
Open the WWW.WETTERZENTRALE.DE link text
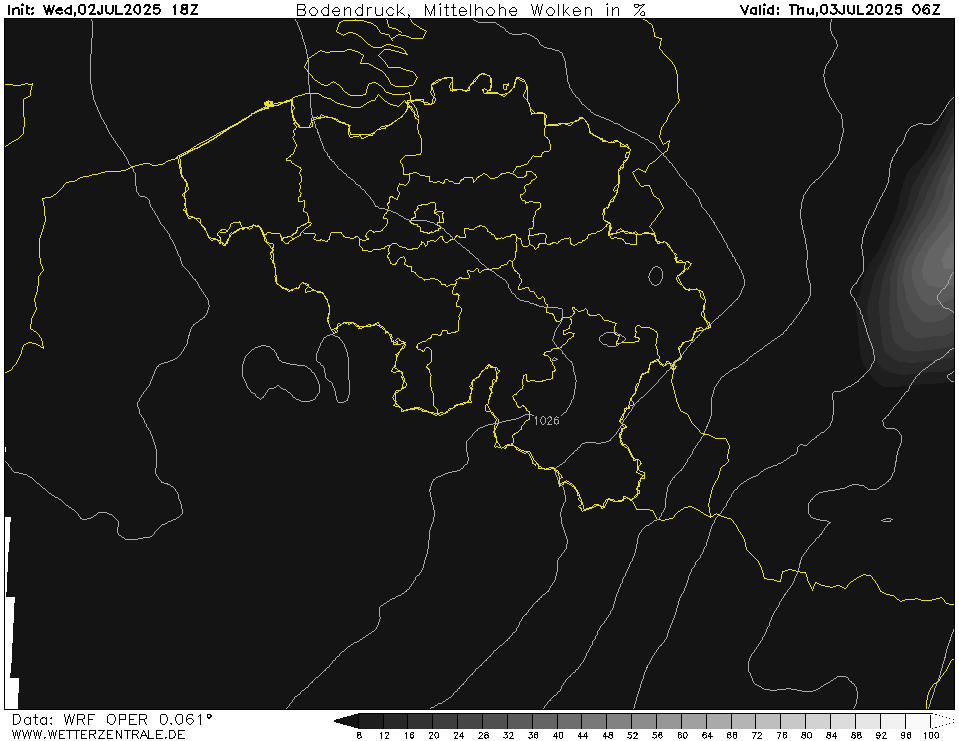click(98, 734)
